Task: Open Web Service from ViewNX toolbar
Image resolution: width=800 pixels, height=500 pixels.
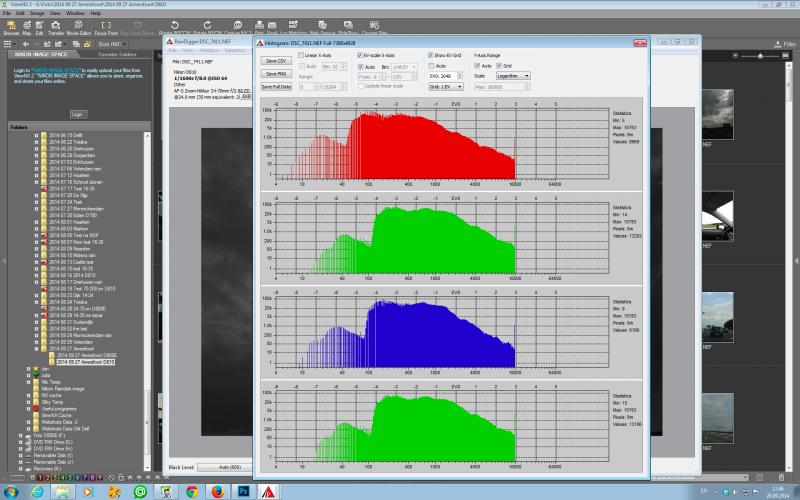Action: click(x=322, y=26)
